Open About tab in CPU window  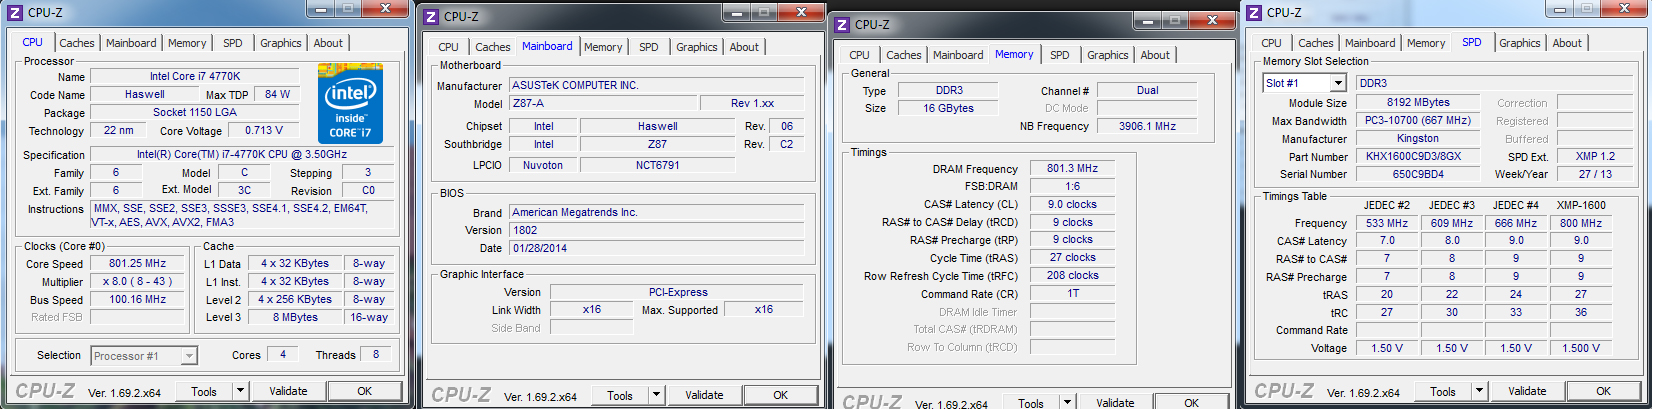(x=328, y=43)
